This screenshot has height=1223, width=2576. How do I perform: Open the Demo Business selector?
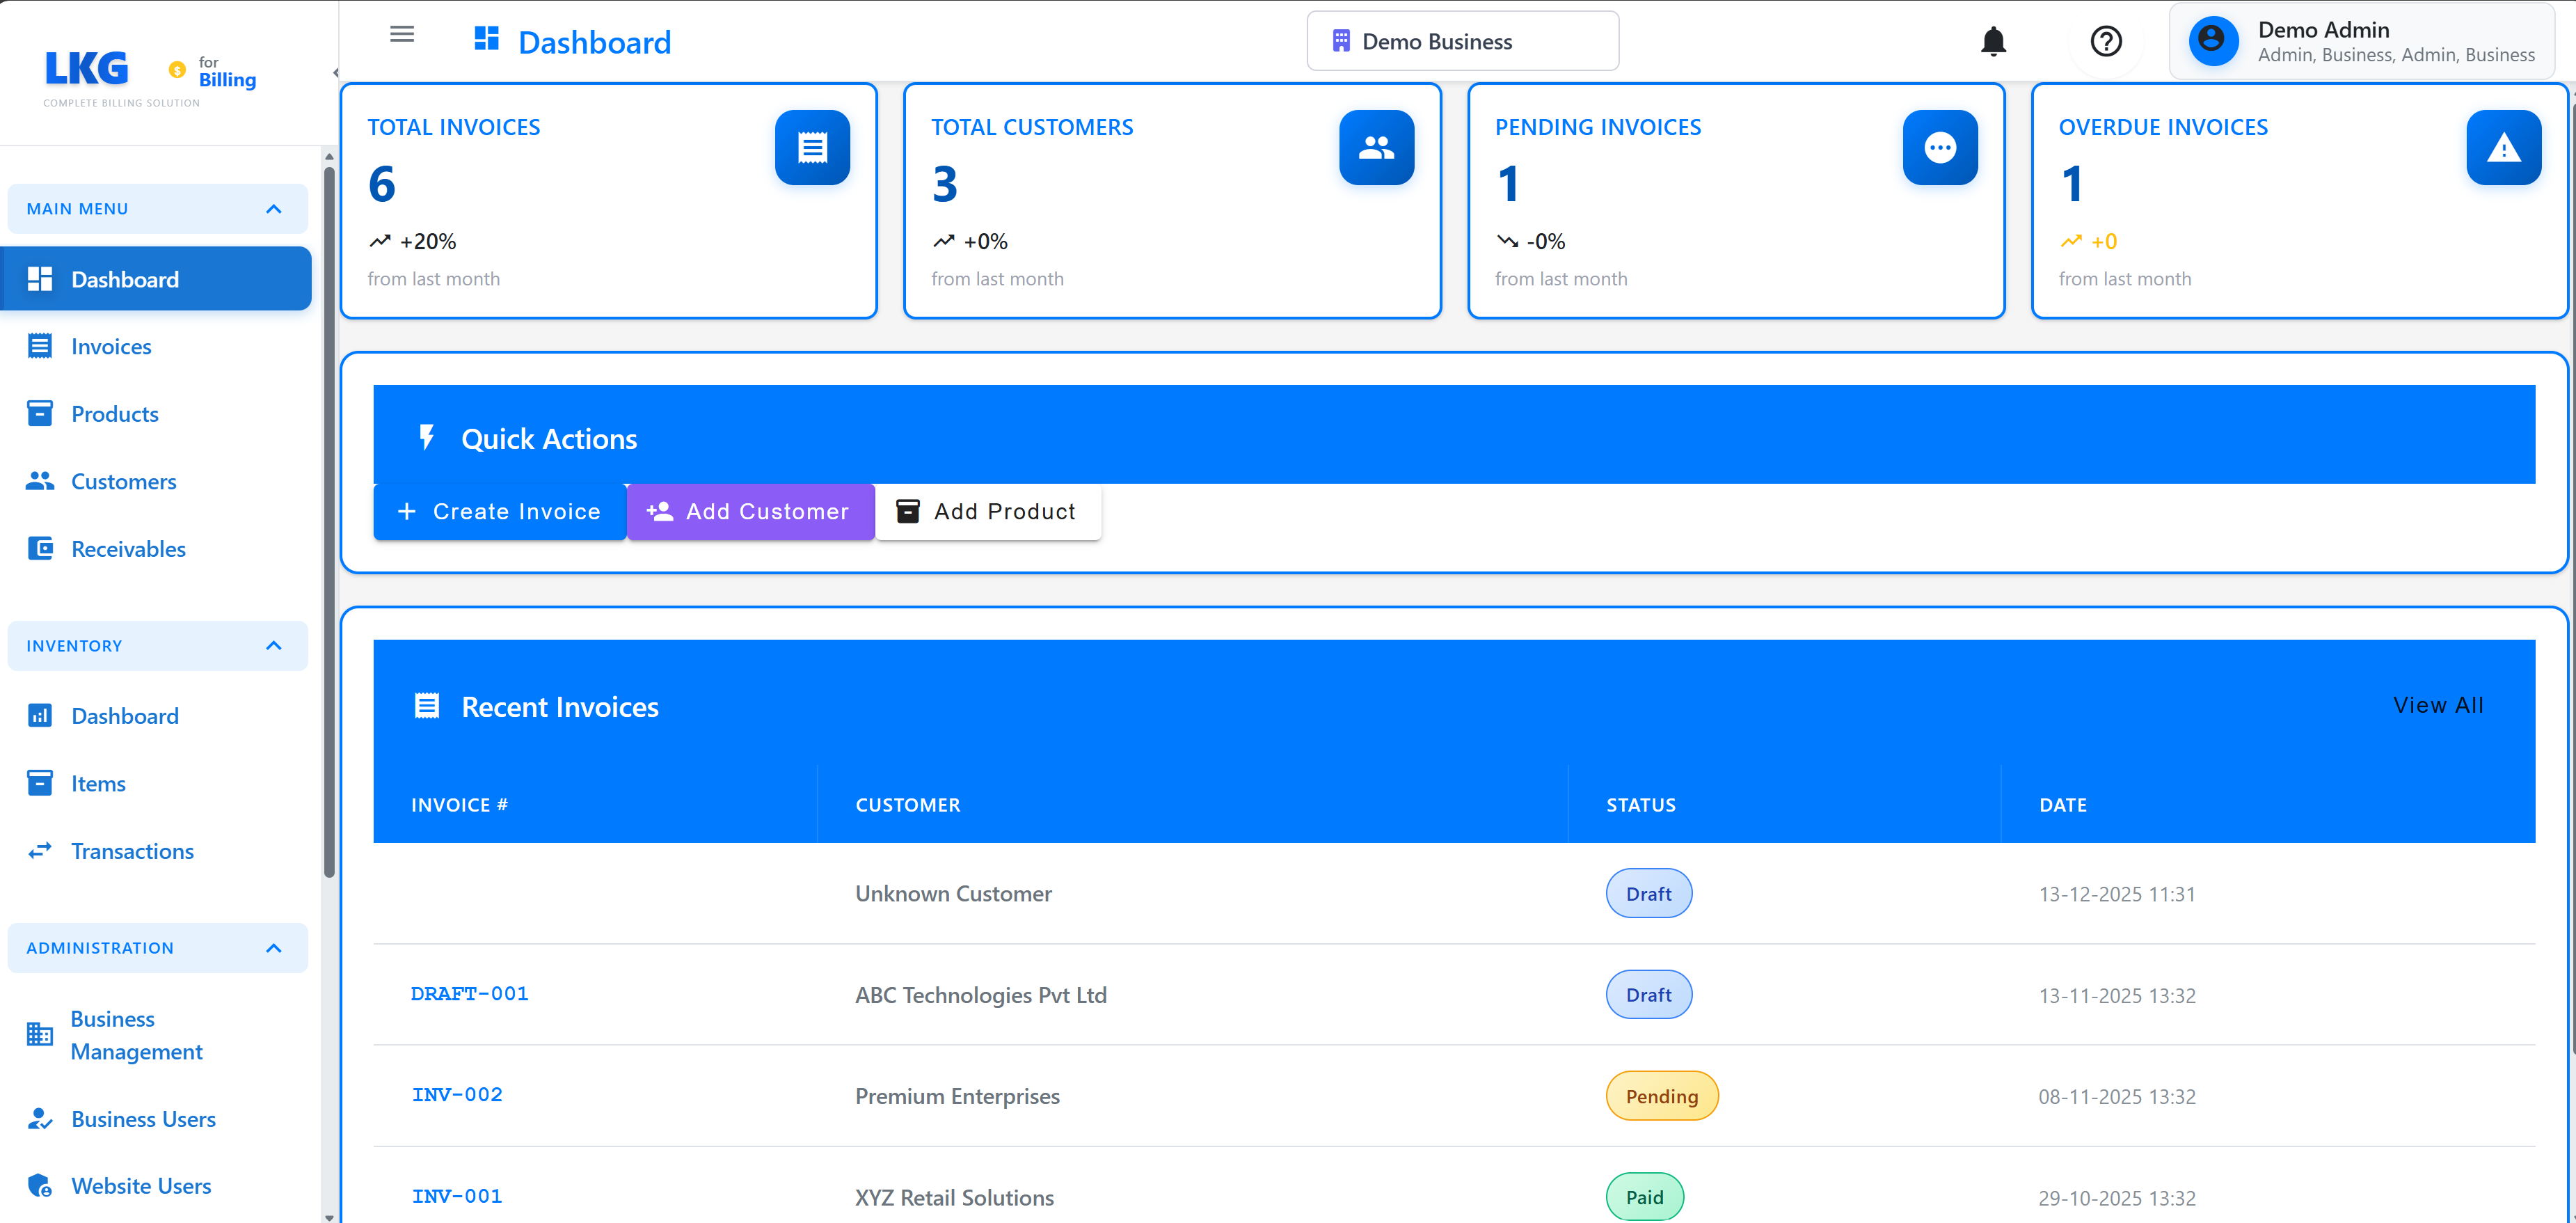point(1462,41)
